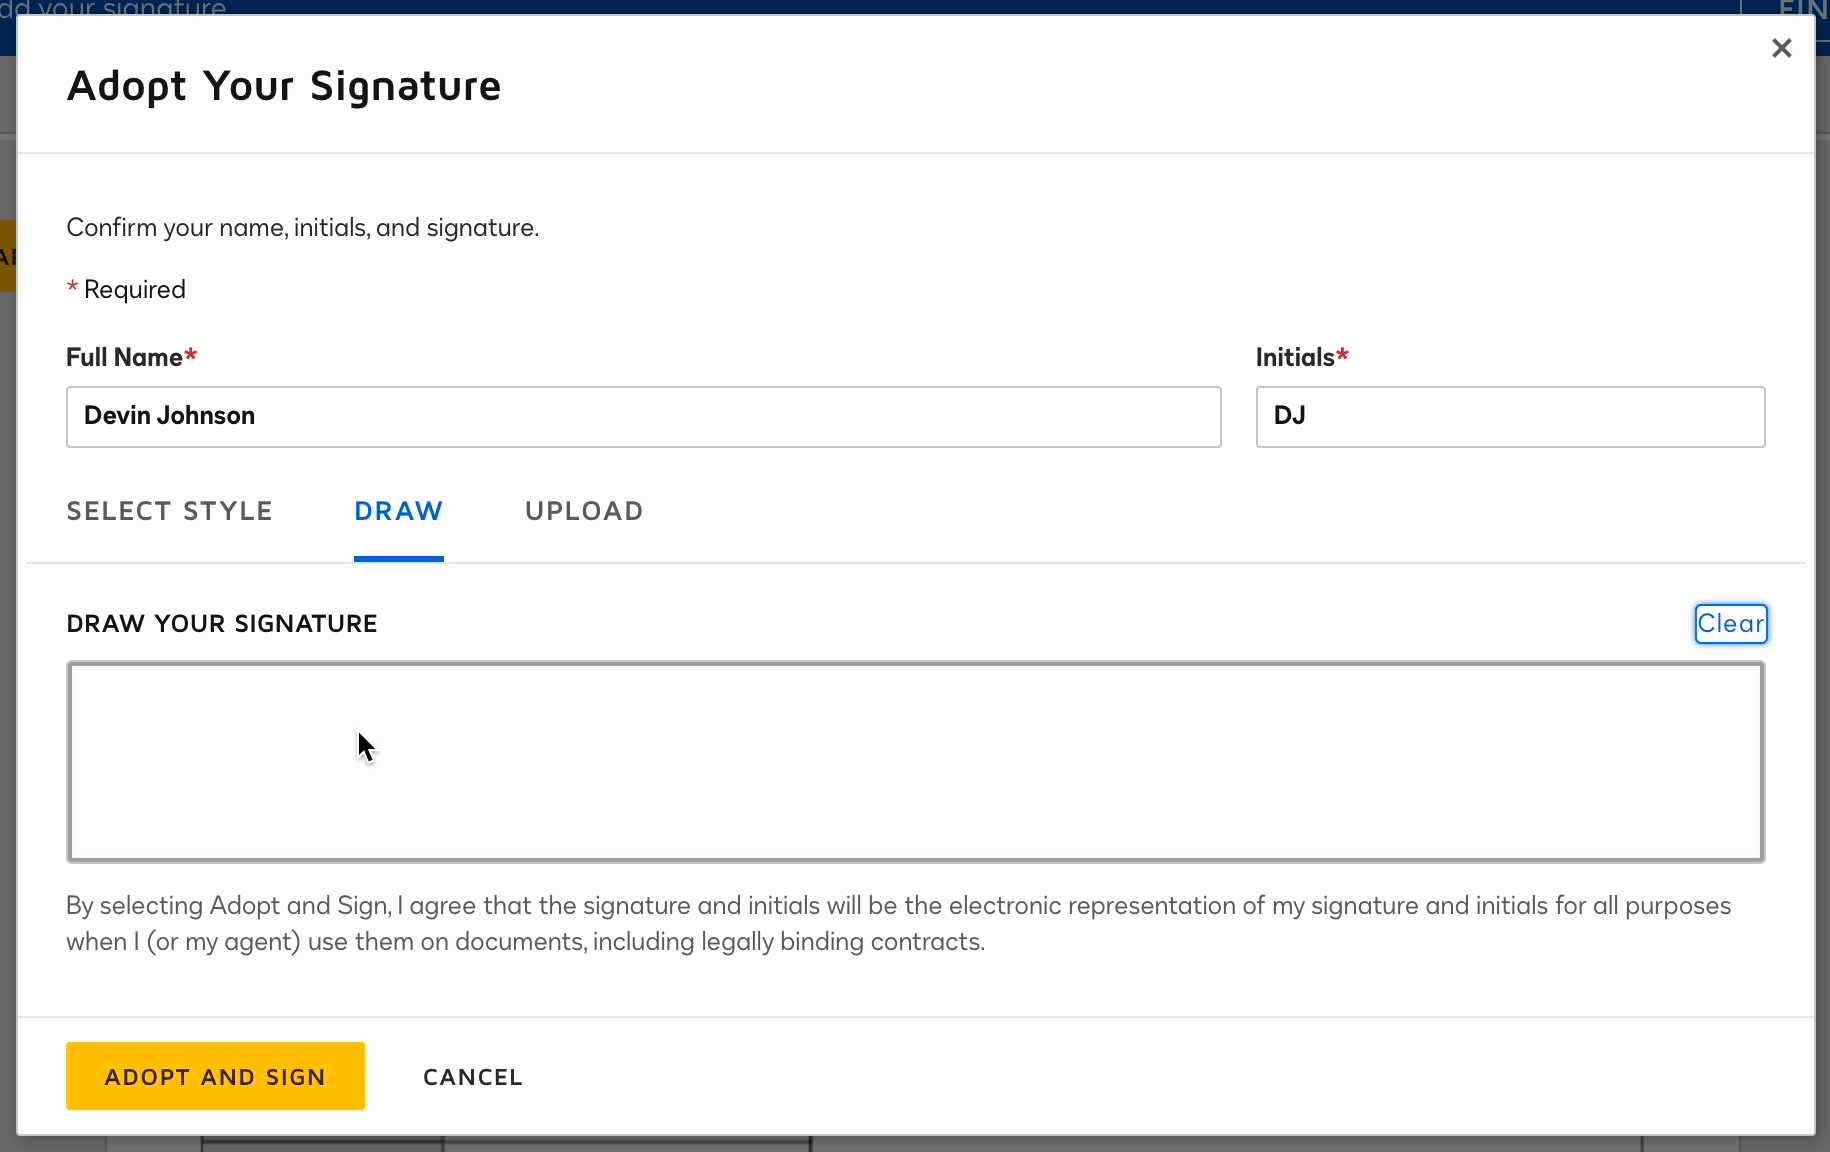Close the Adopt Your Signature dialog
The image size is (1830, 1152).
pos(1781,48)
